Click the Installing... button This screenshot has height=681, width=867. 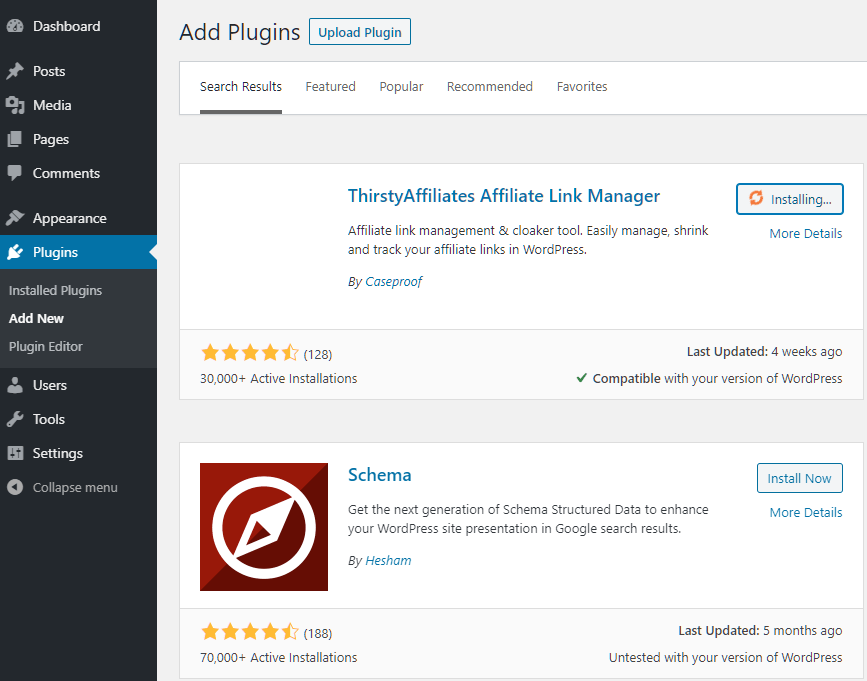pyautogui.click(x=790, y=199)
